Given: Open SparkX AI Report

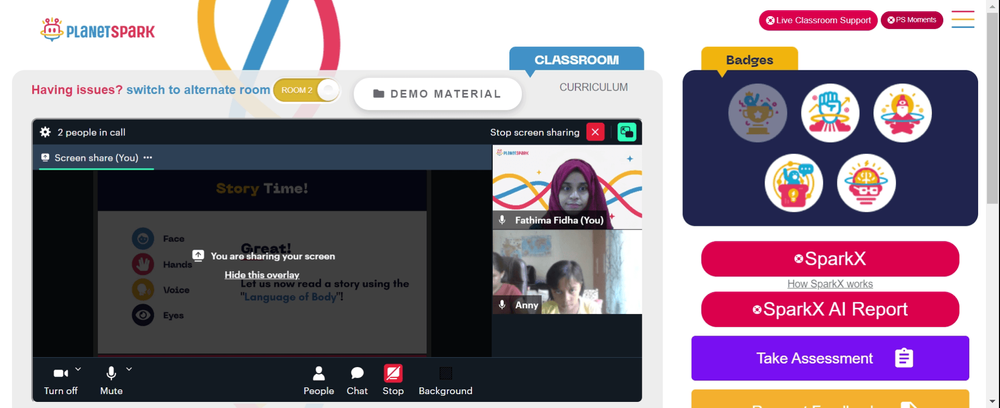Looking at the screenshot, I should (x=830, y=309).
